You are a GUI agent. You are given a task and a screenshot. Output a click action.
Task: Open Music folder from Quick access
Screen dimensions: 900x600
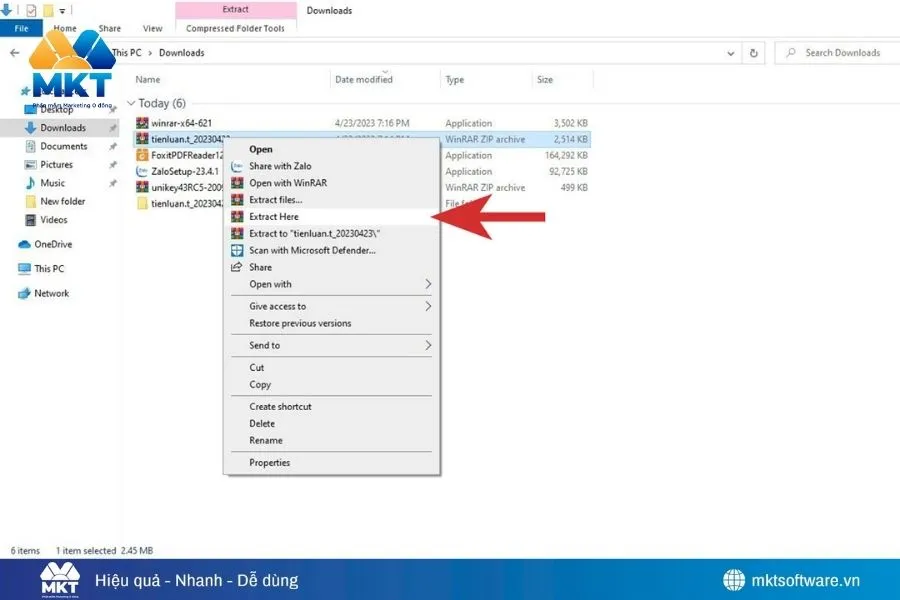coord(52,183)
